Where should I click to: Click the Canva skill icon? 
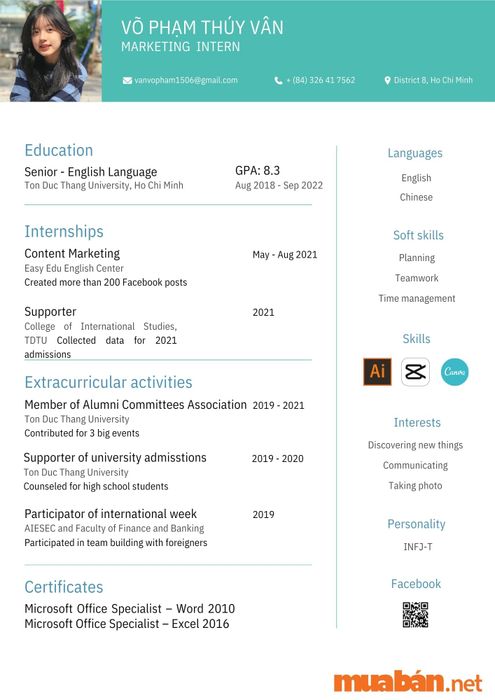454,371
